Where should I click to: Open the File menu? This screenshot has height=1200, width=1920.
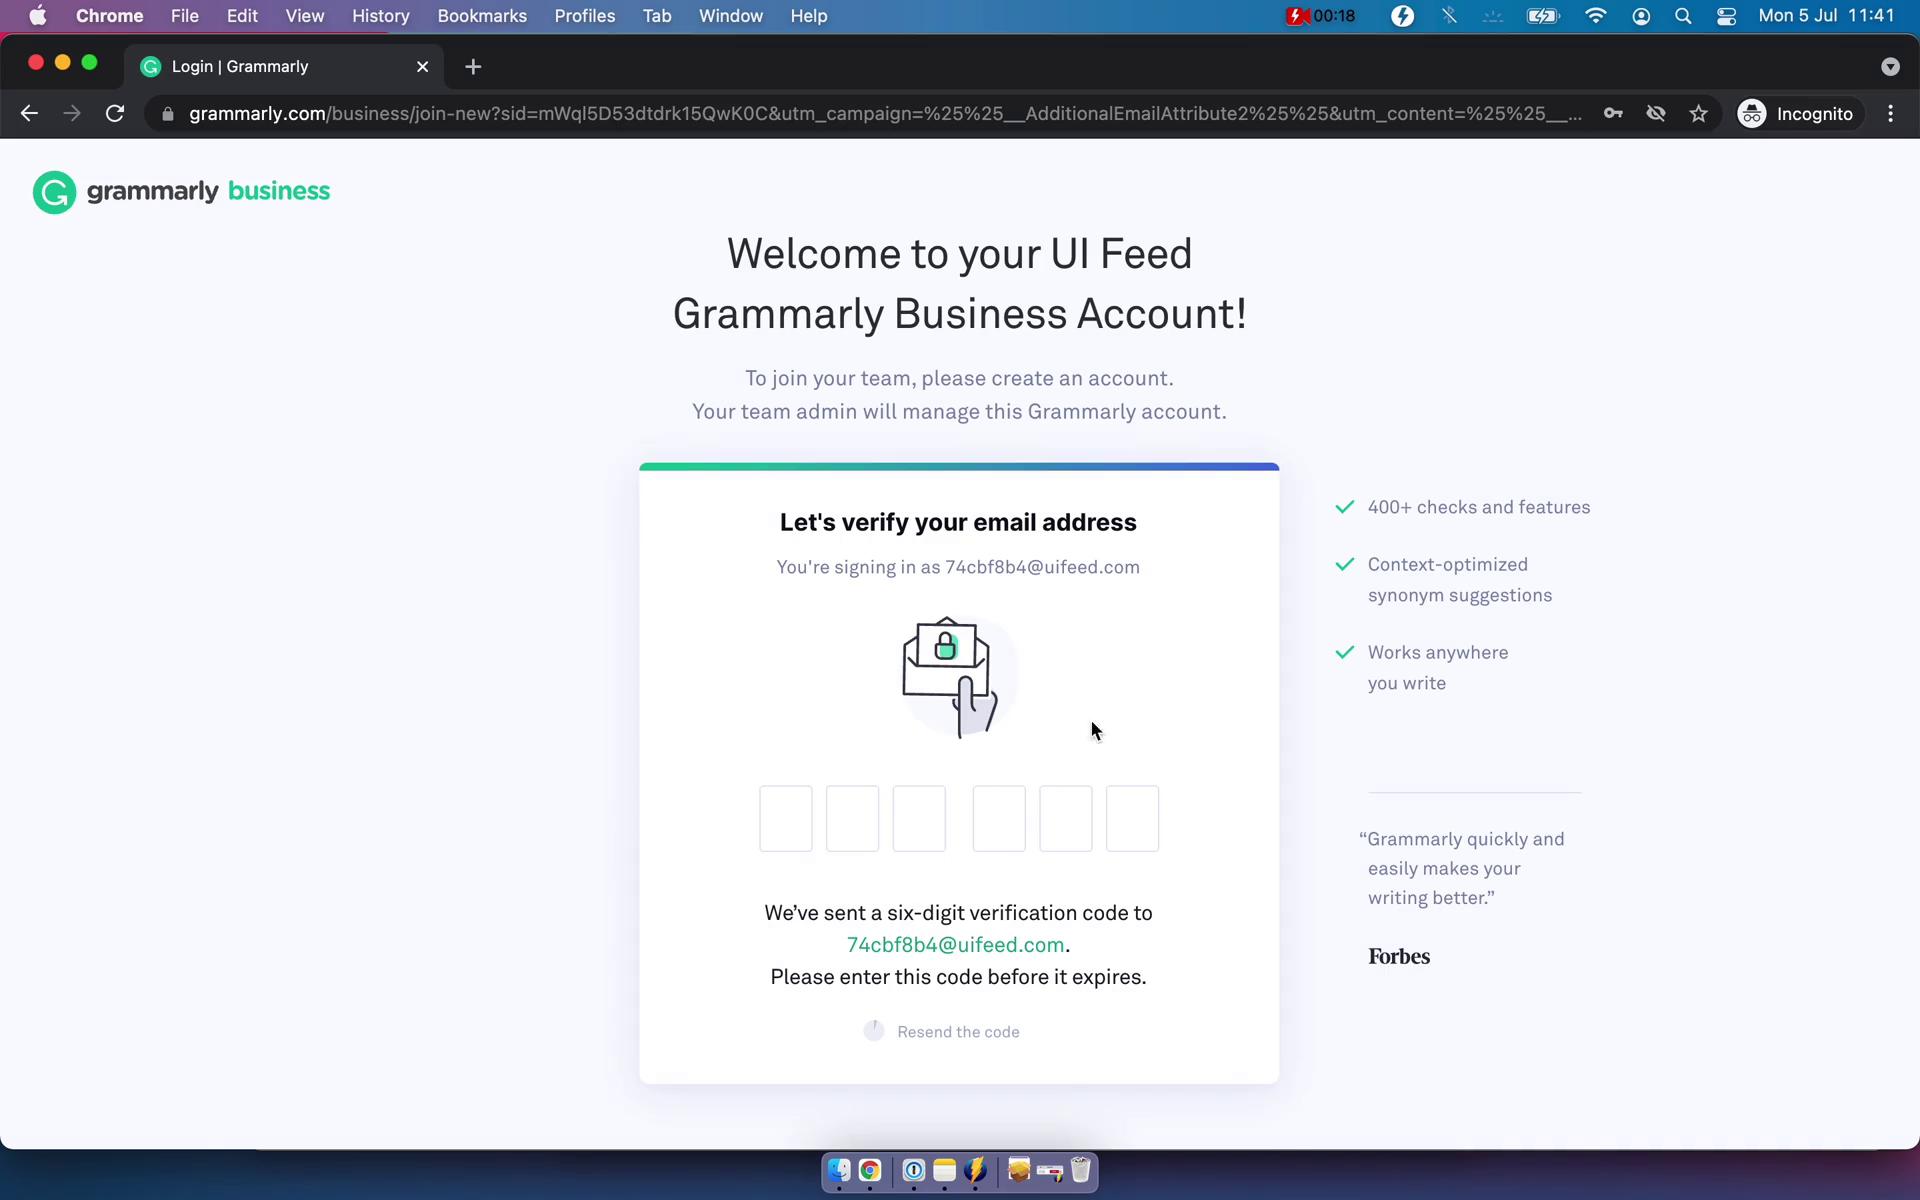tap(184, 16)
